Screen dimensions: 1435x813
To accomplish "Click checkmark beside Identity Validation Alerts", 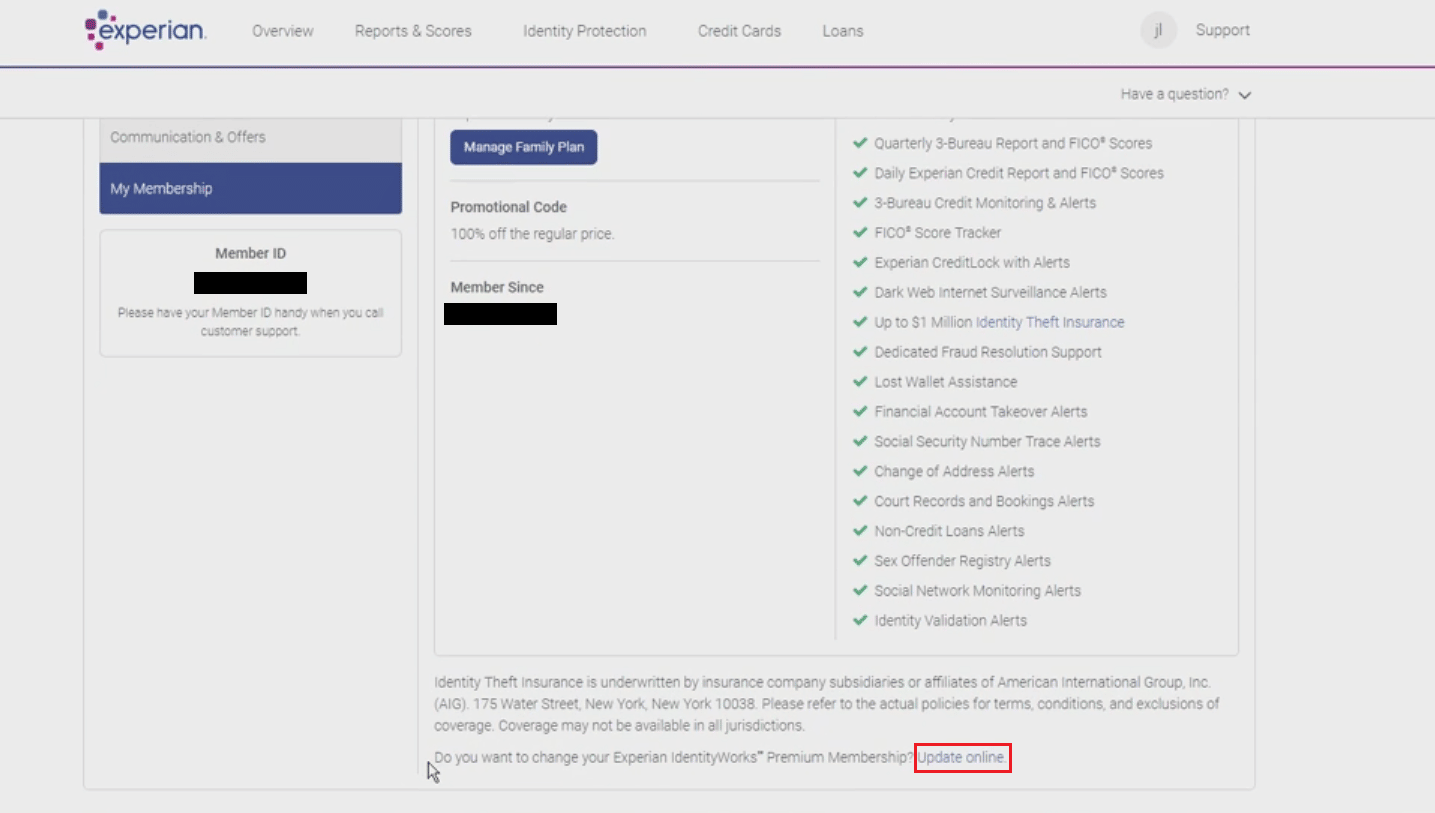I will click(859, 621).
